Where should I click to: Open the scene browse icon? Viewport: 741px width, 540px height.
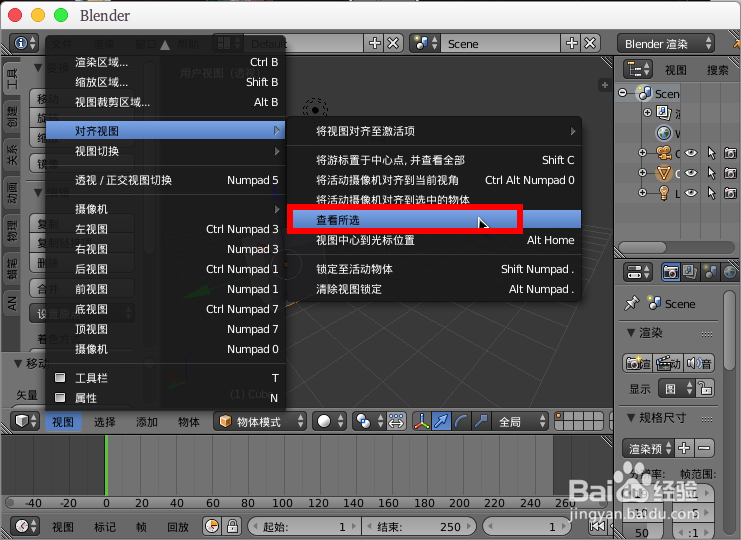(426, 43)
